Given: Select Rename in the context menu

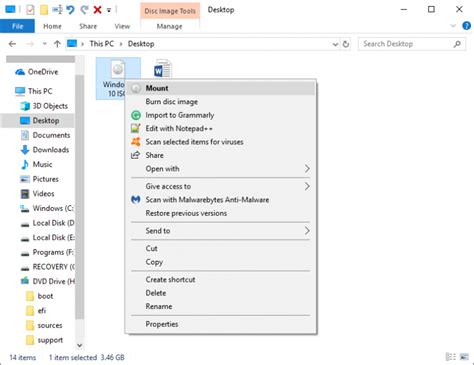Looking at the screenshot, I should tap(220, 306).
